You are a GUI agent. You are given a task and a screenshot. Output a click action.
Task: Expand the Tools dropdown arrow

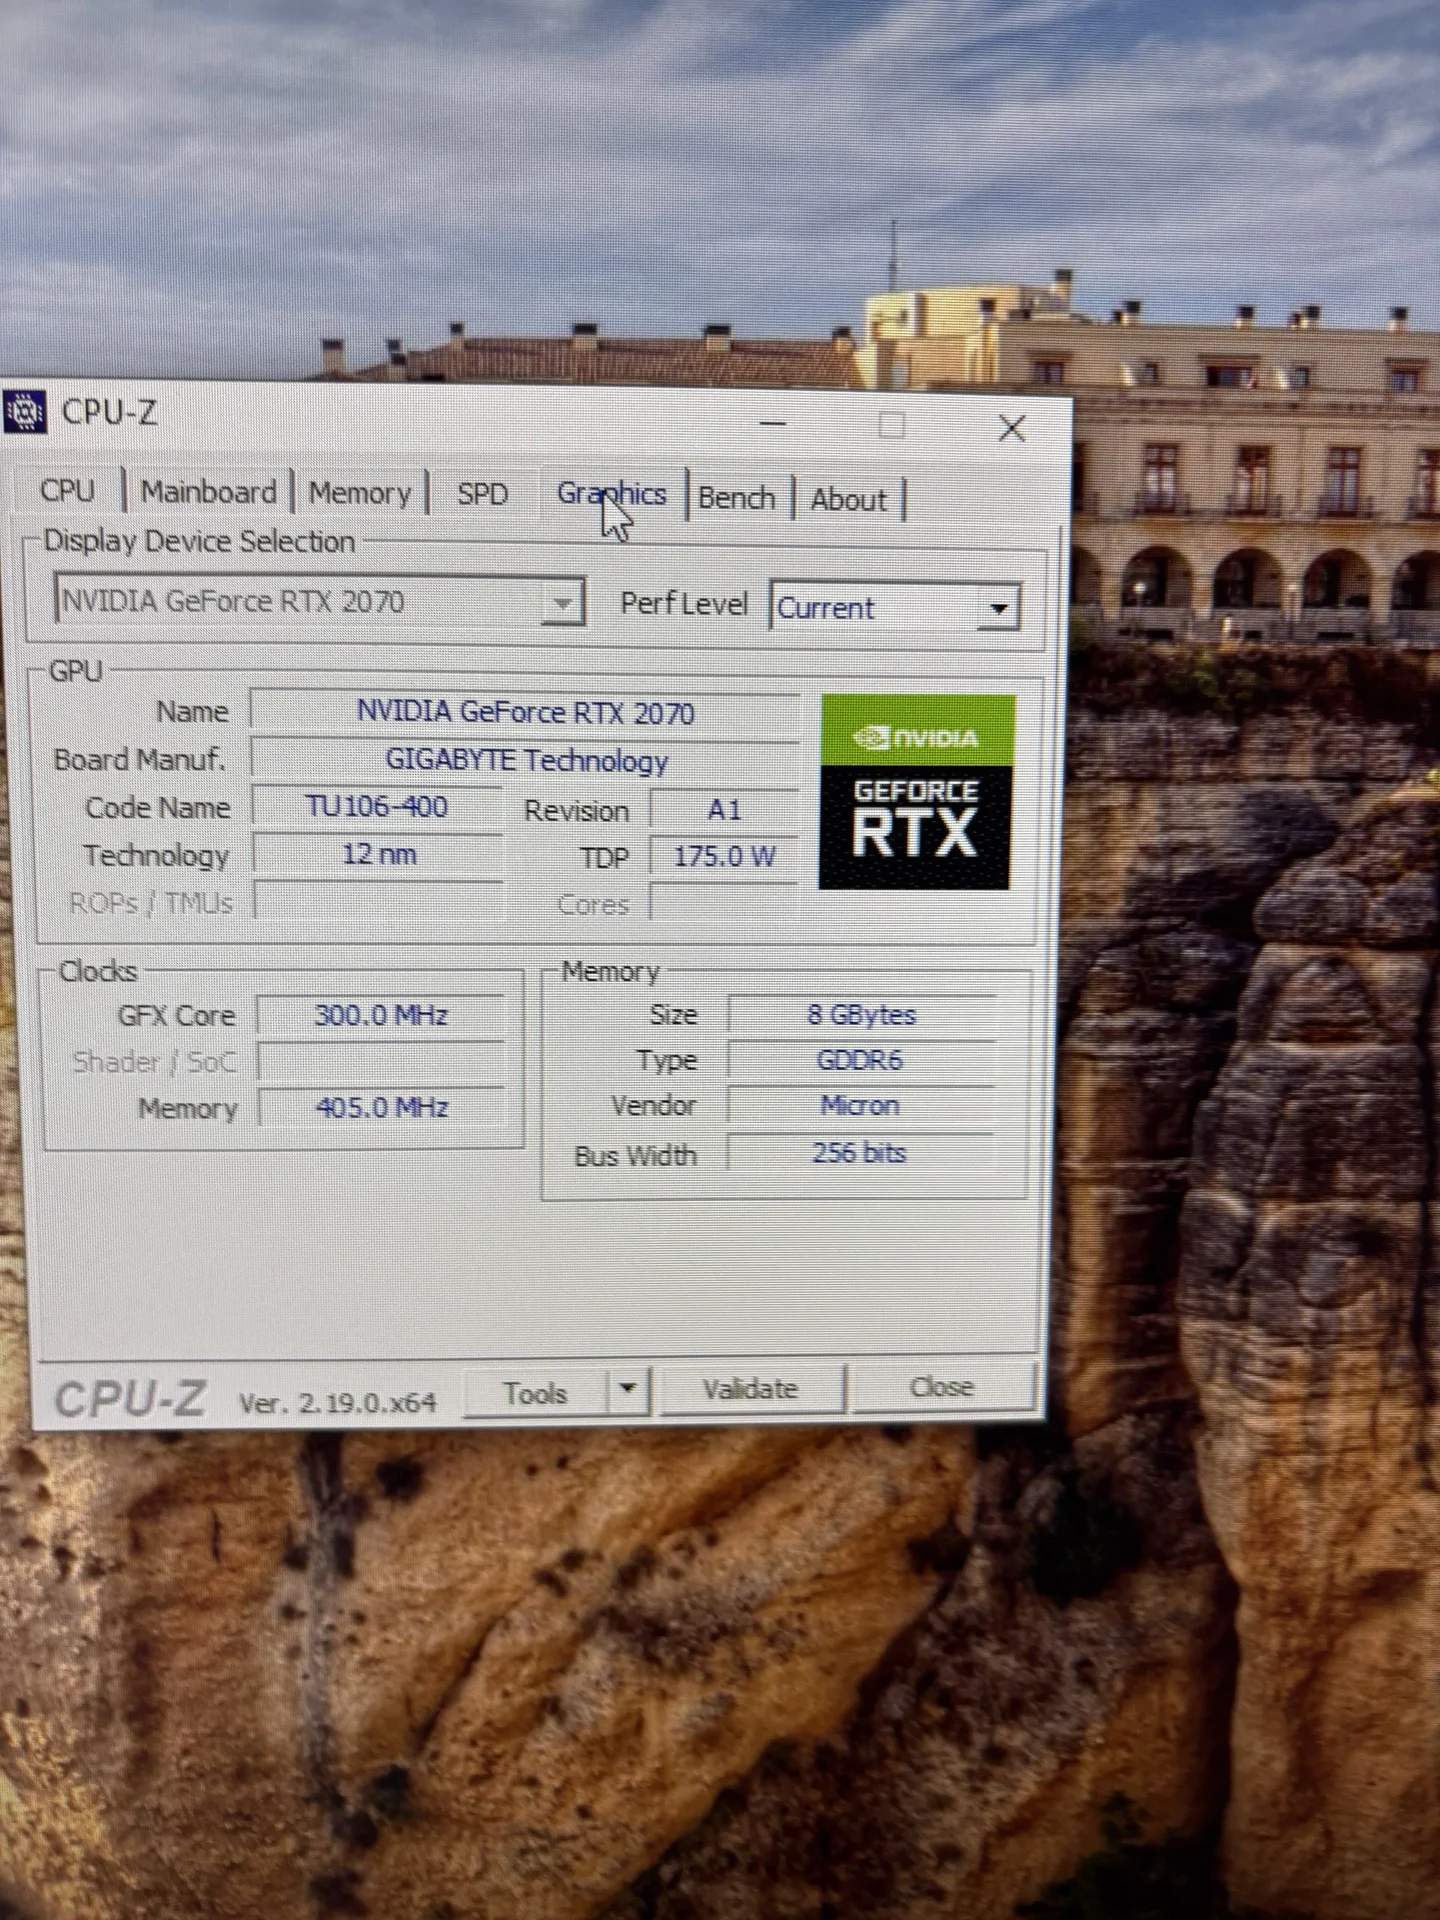(628, 1390)
